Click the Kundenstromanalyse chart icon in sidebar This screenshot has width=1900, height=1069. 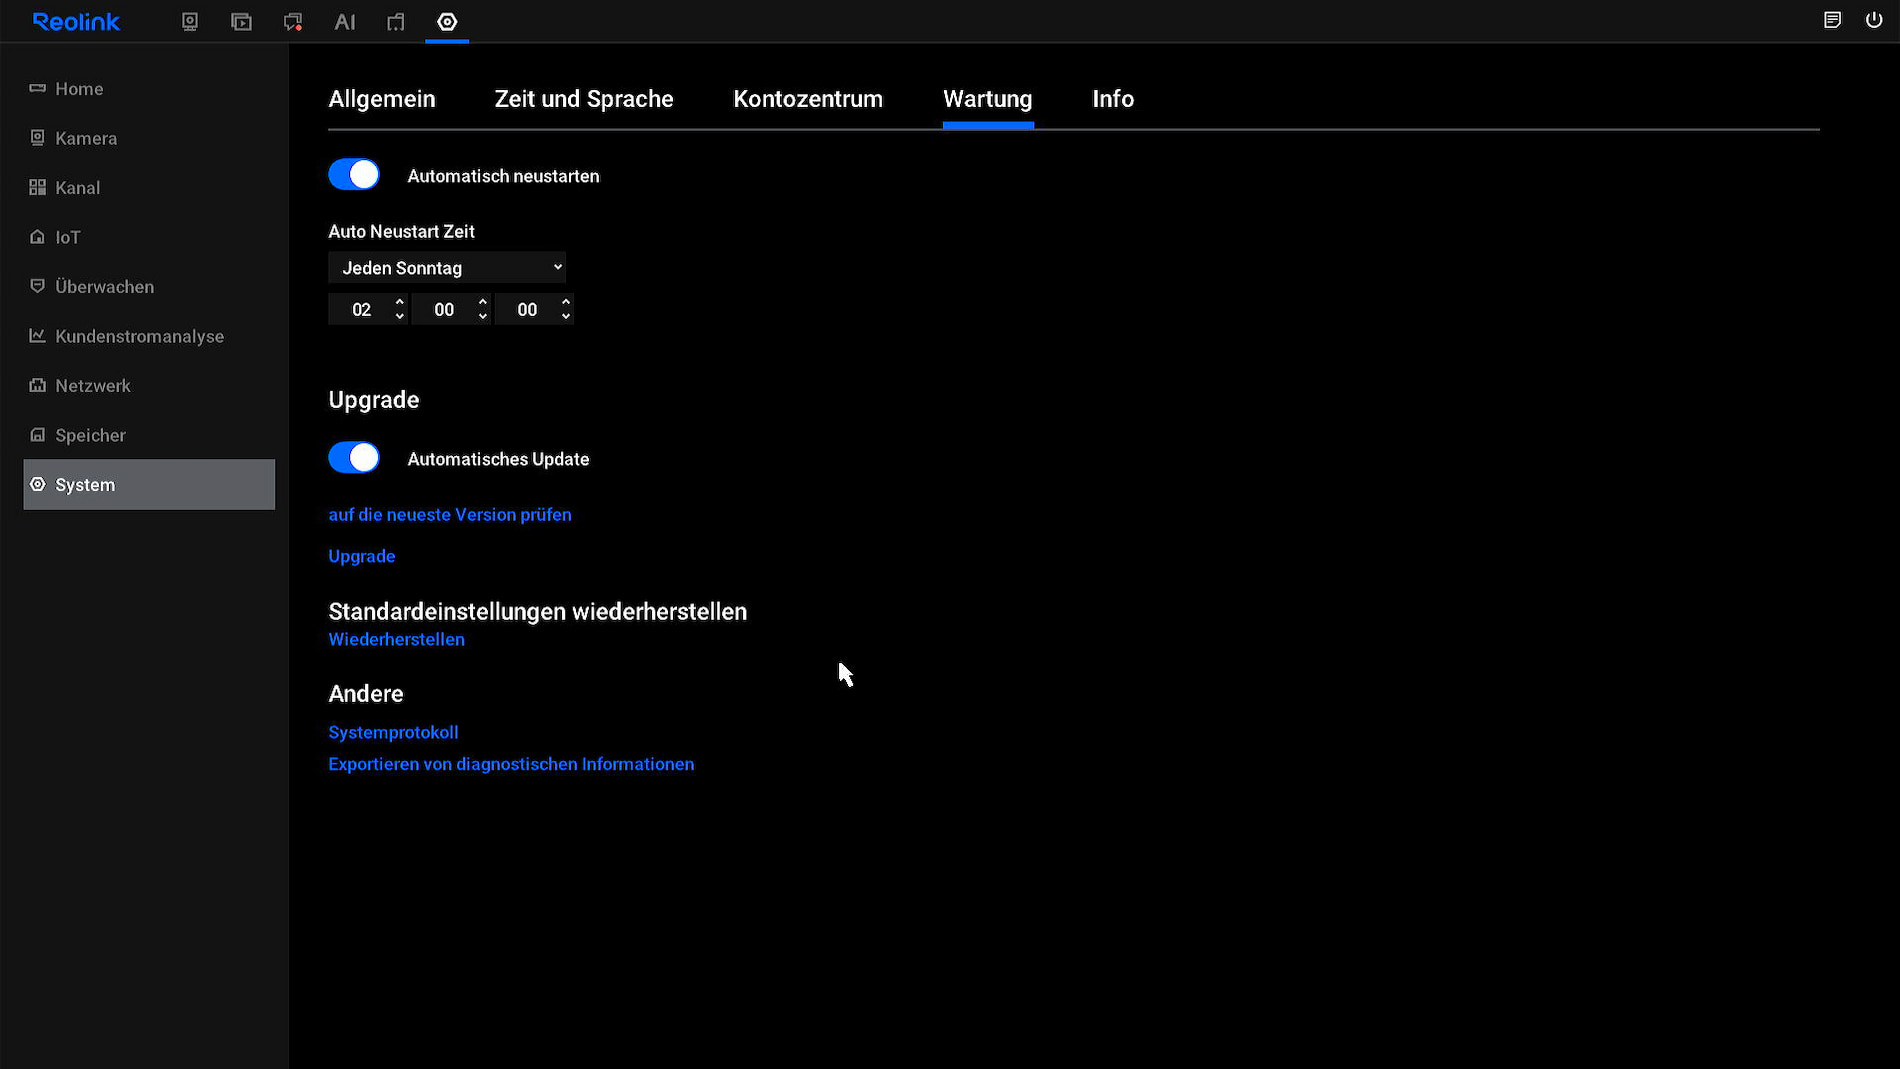click(37, 336)
